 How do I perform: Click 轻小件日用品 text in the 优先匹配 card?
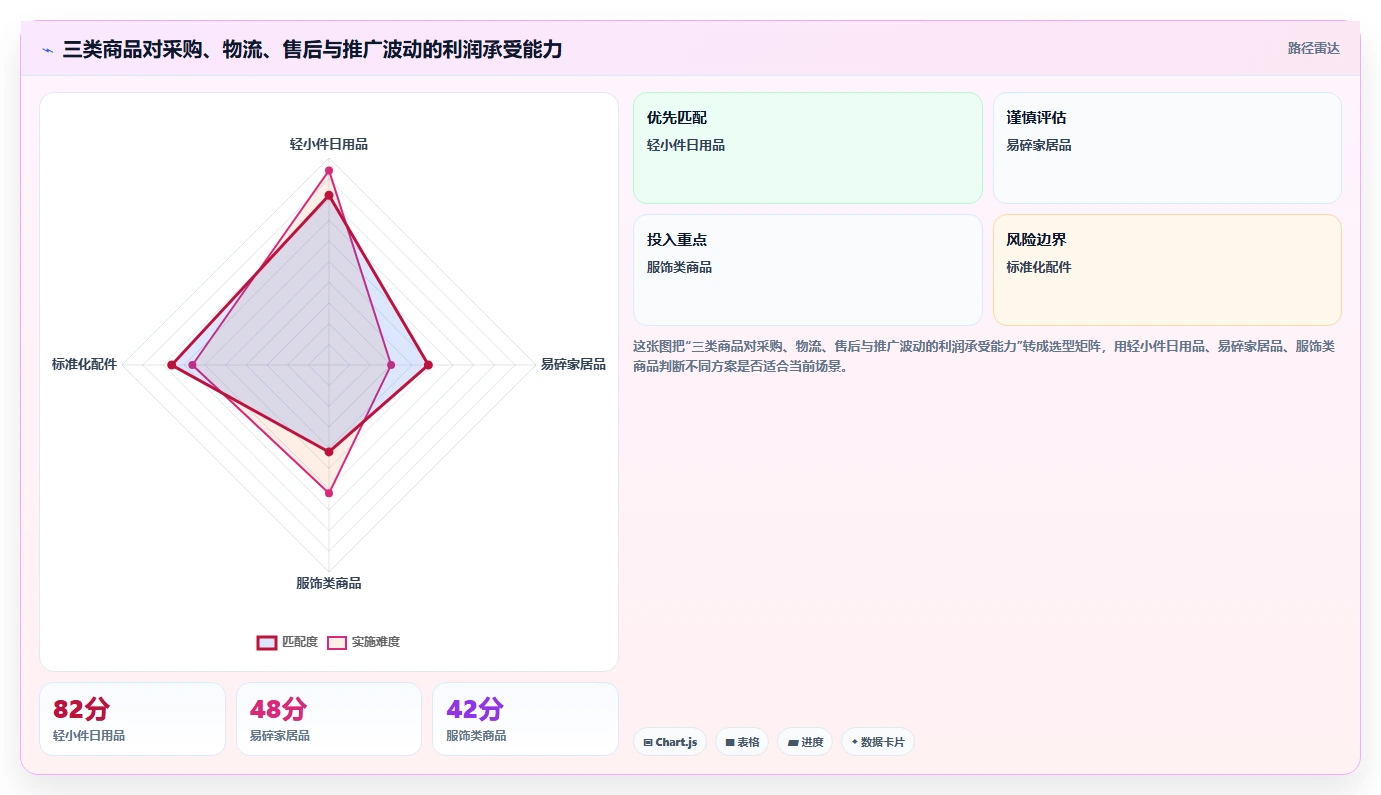[x=686, y=145]
